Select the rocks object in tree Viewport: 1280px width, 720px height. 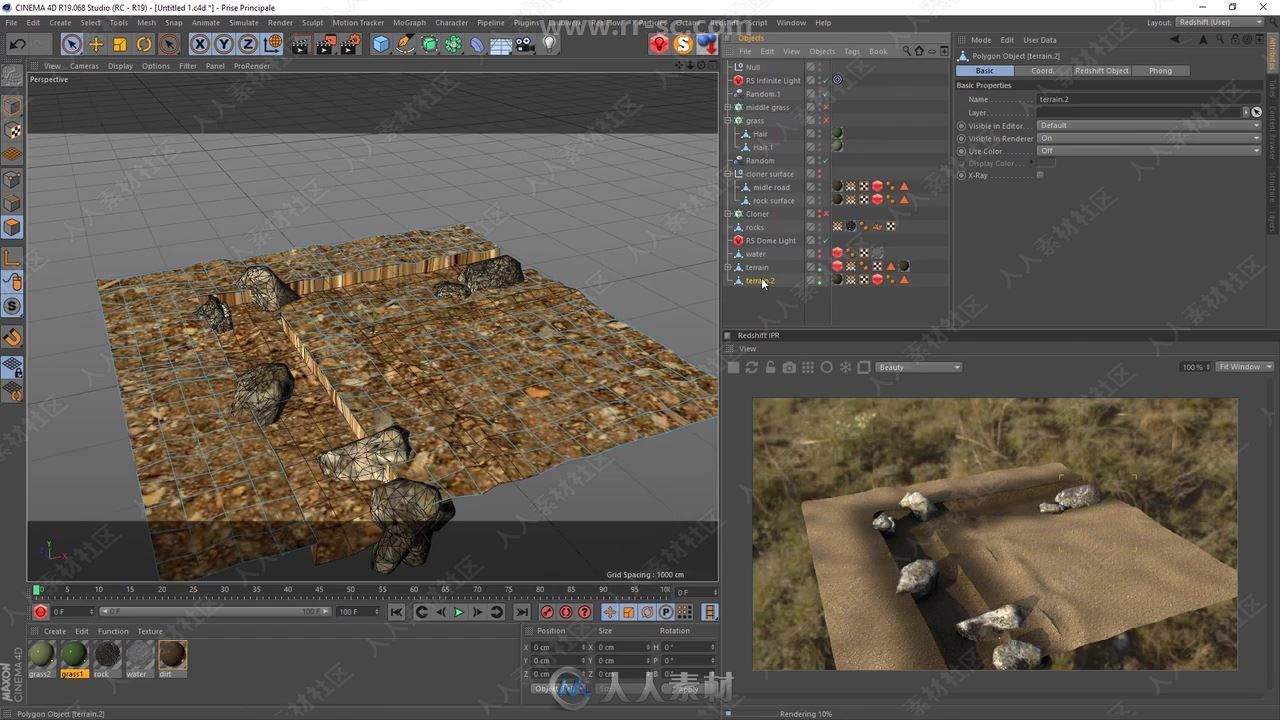[755, 227]
